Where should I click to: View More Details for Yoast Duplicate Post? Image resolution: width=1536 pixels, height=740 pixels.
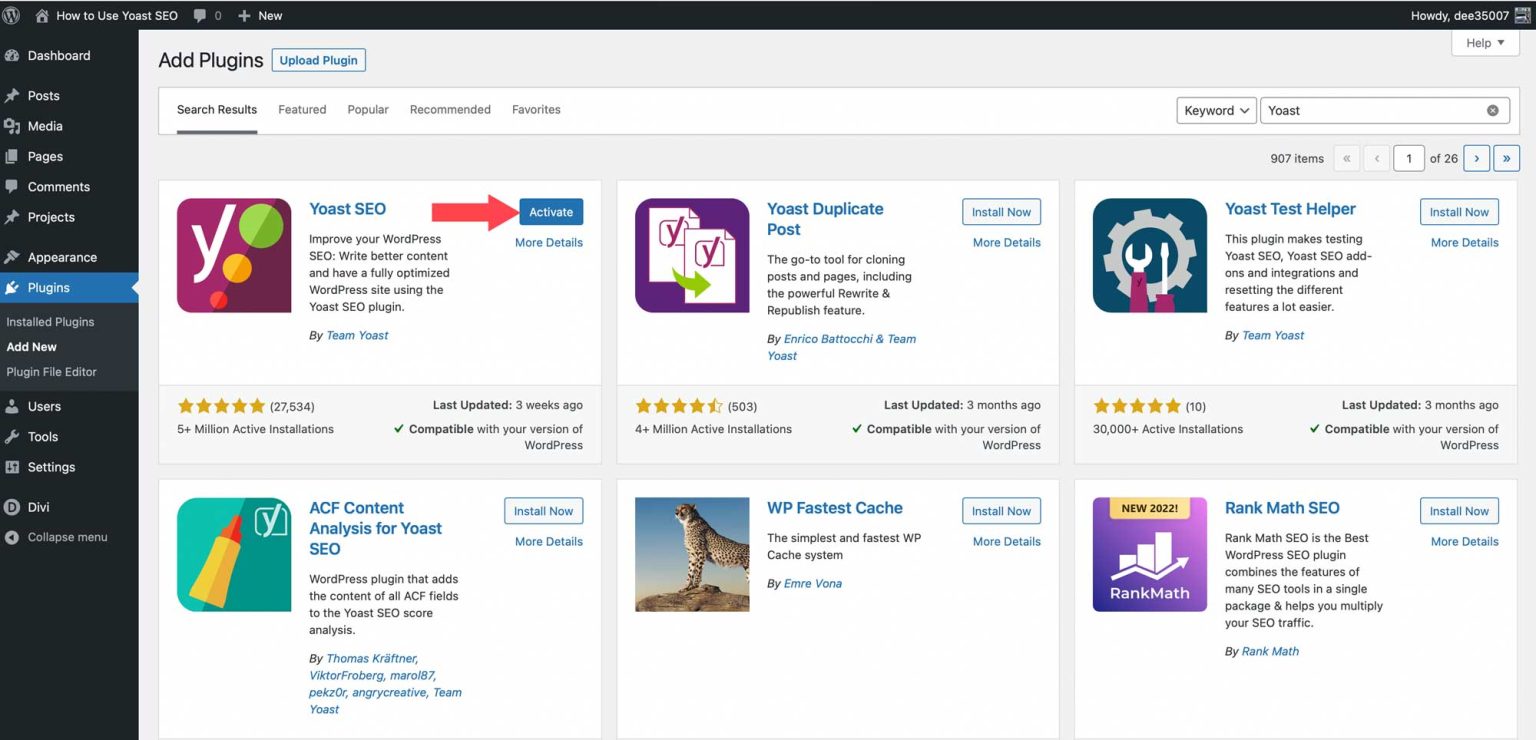(1005, 242)
